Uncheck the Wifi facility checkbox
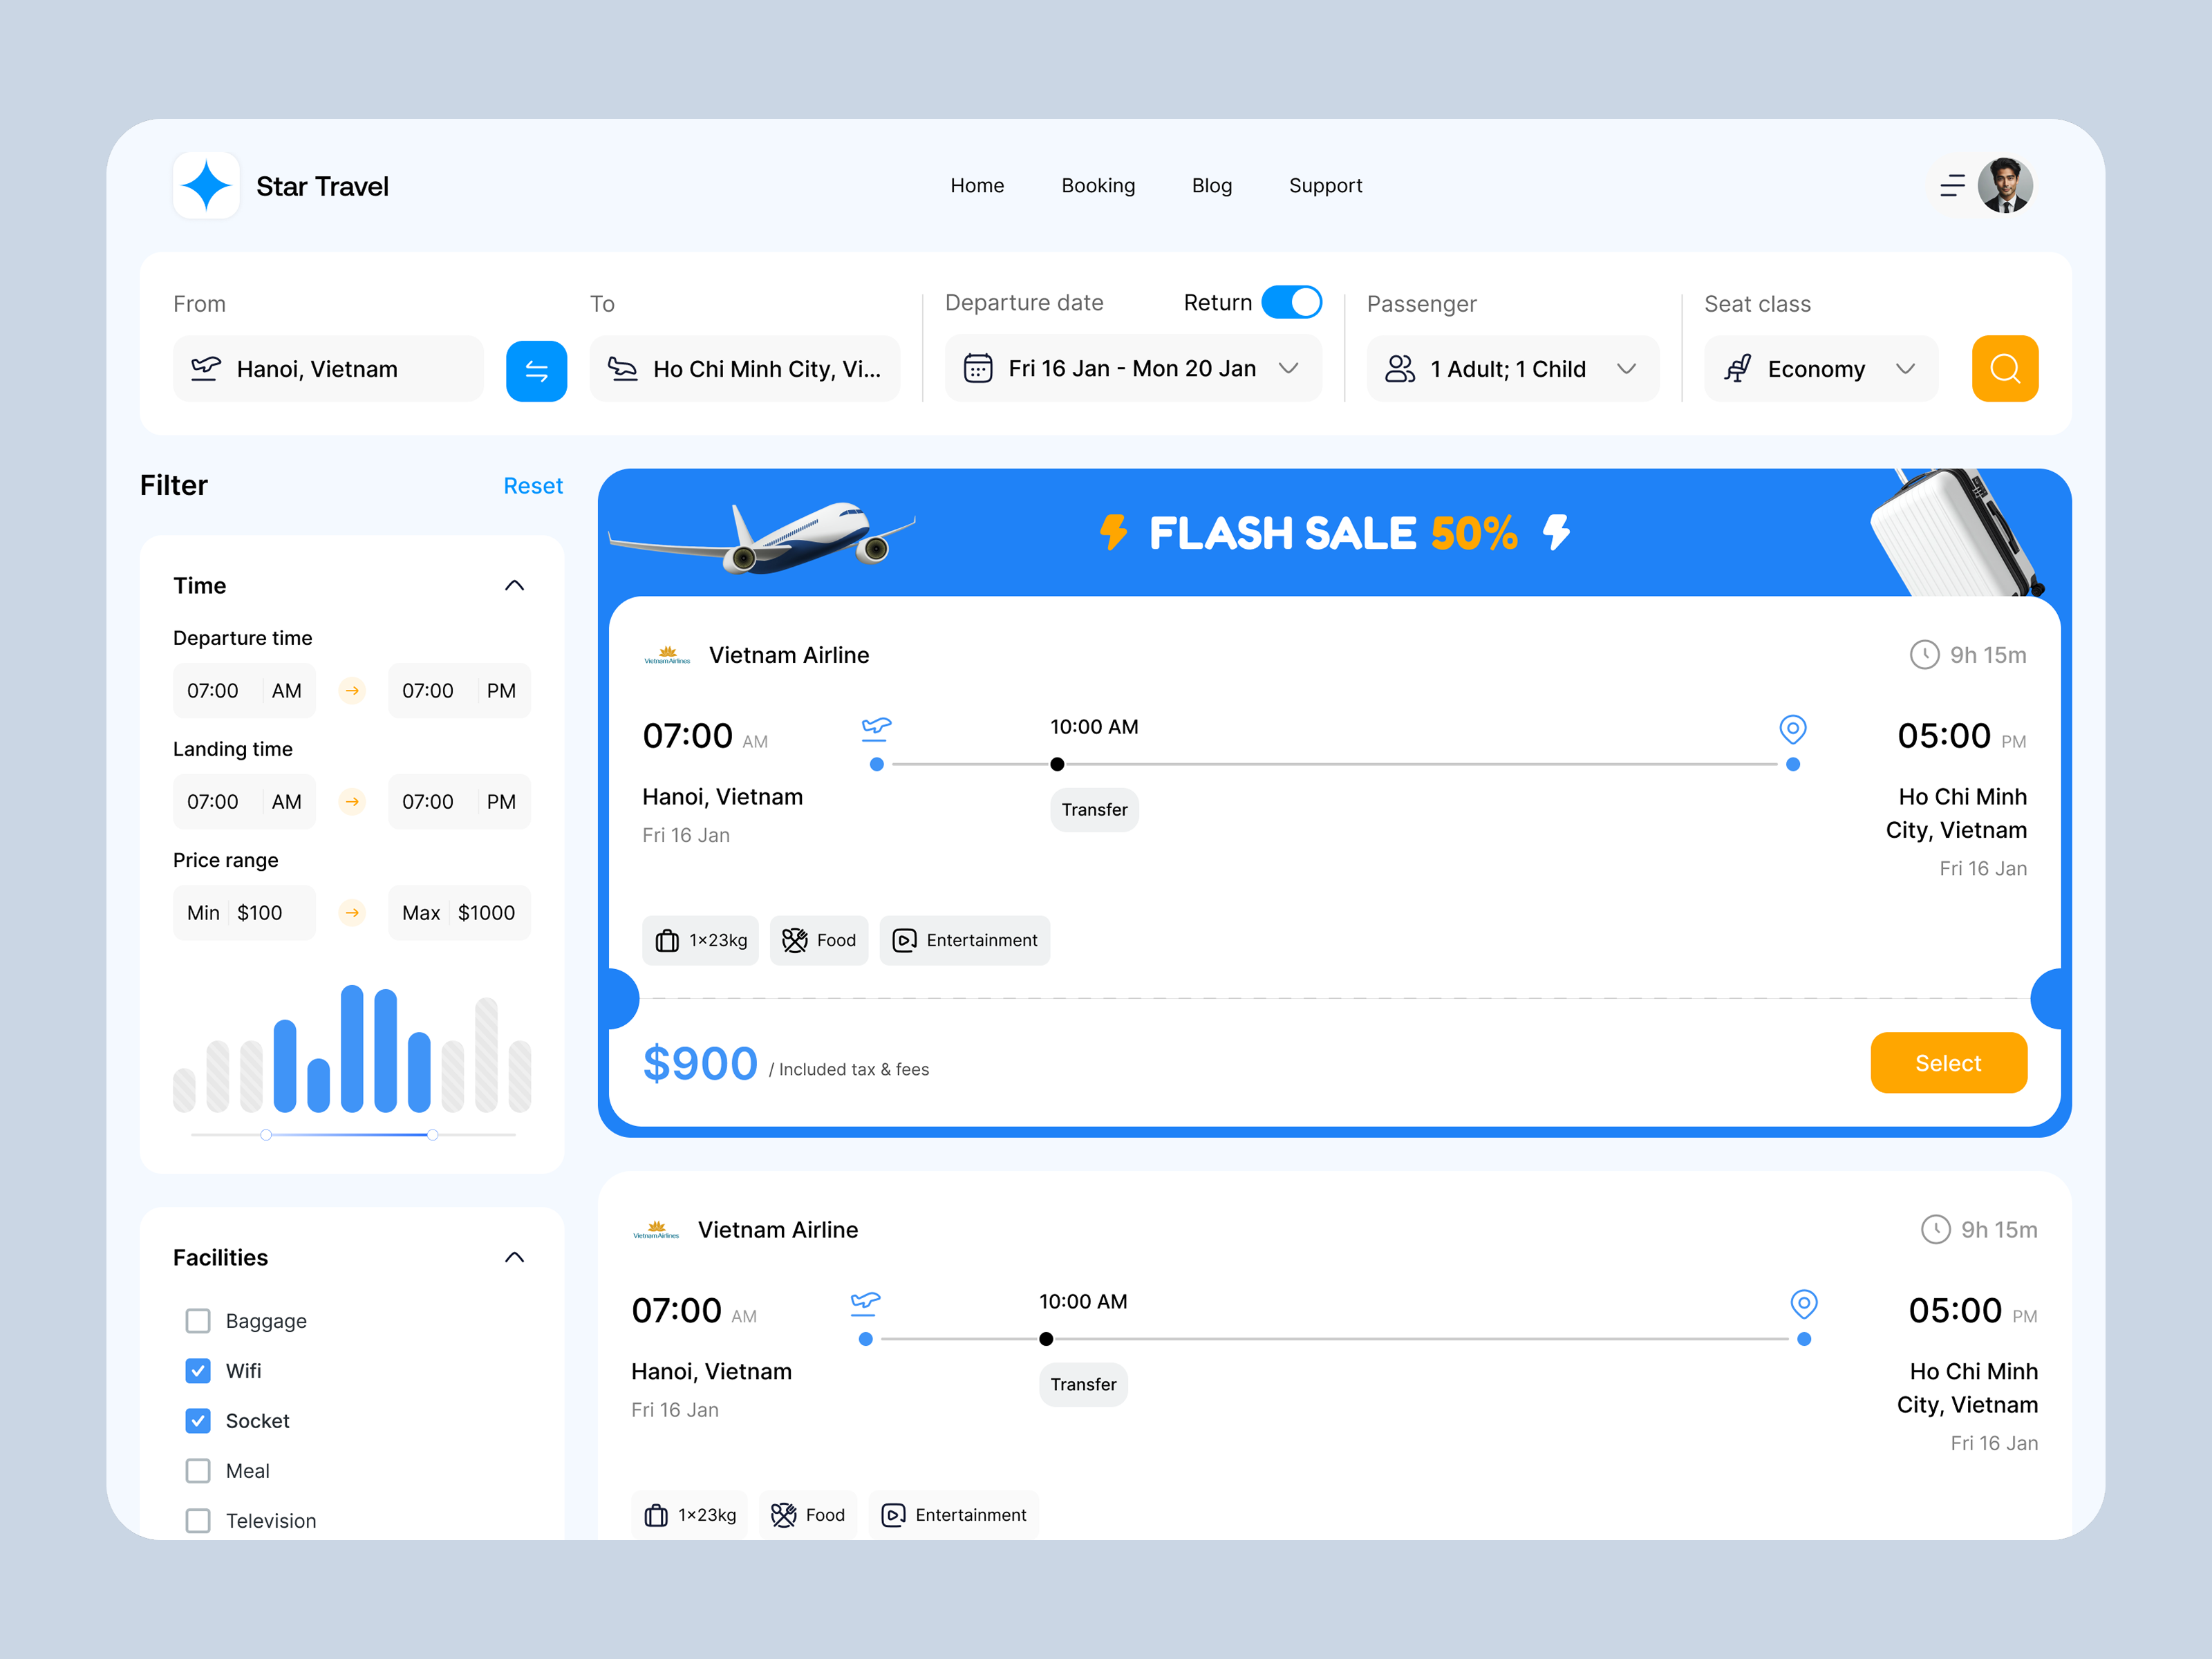The width and height of the screenshot is (2212, 1659). pyautogui.click(x=198, y=1371)
